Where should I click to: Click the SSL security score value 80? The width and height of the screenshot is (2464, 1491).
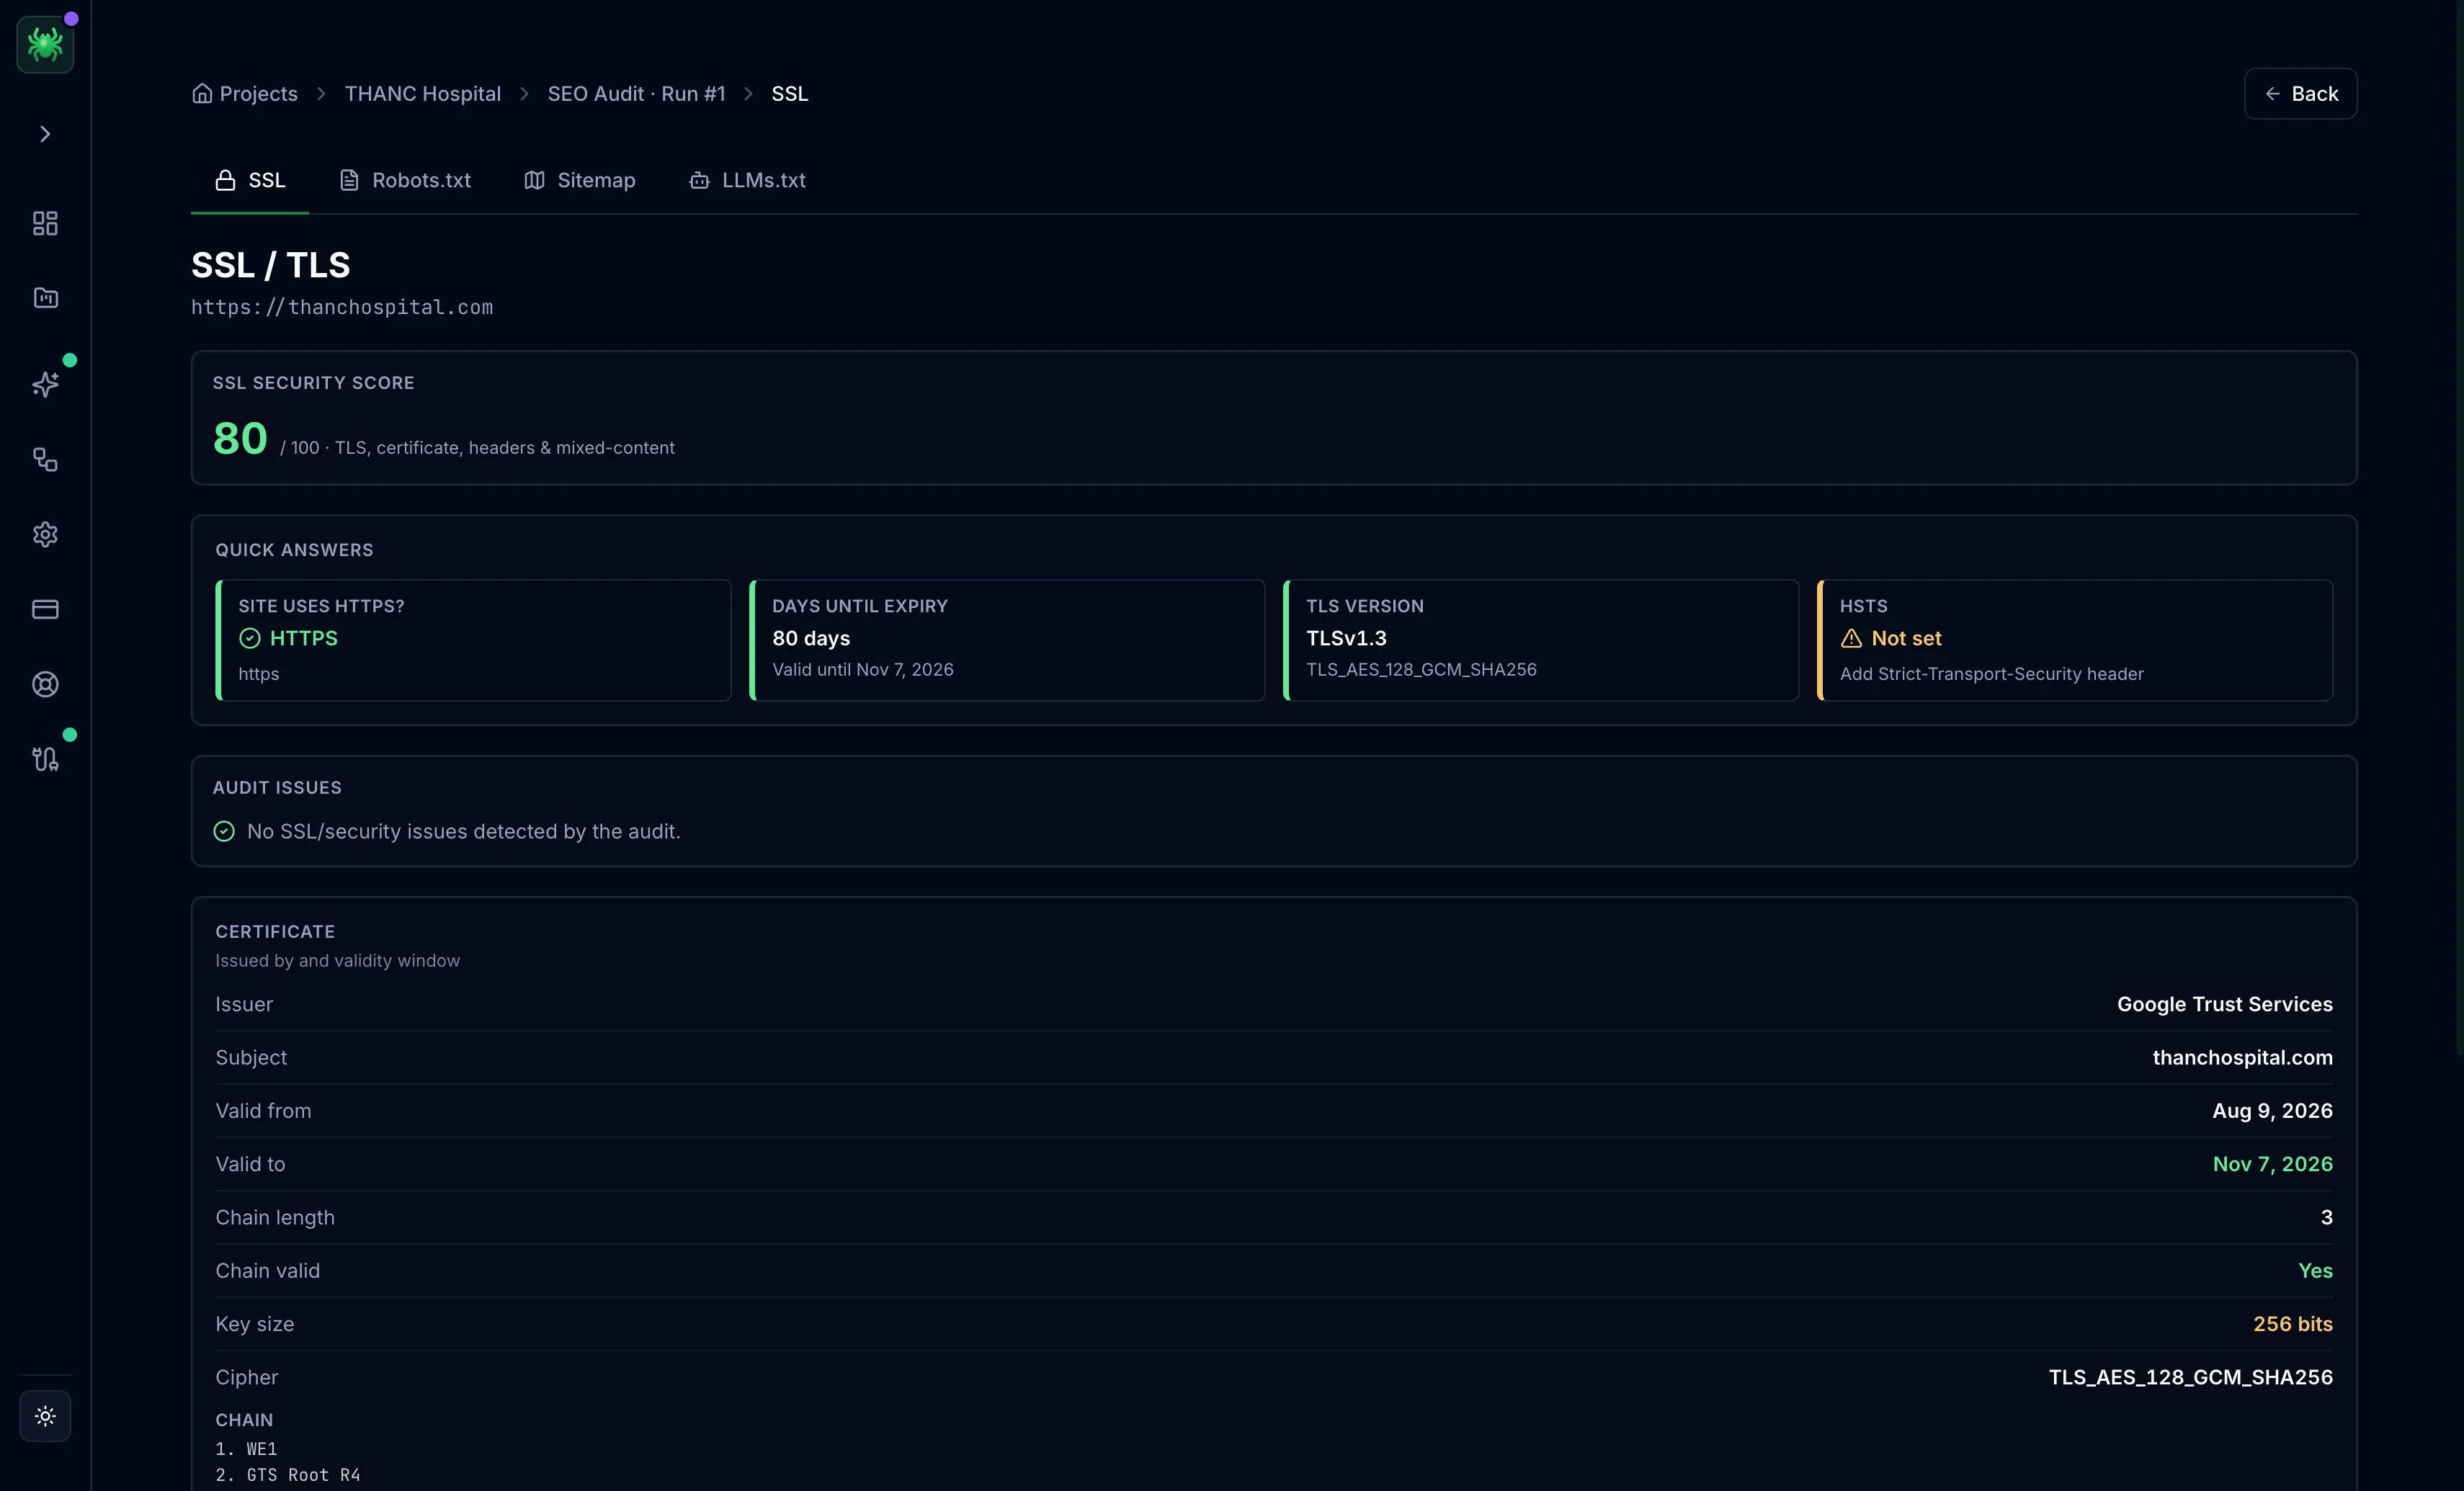[240, 438]
